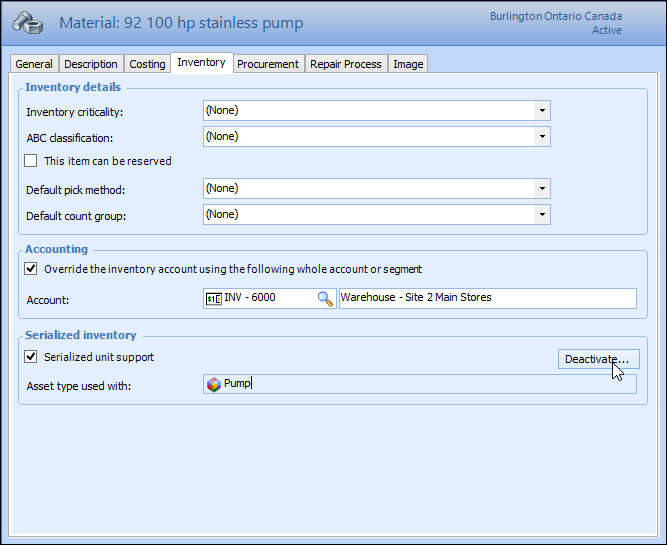Open the Description tab
This screenshot has width=667, height=545.
(x=91, y=64)
